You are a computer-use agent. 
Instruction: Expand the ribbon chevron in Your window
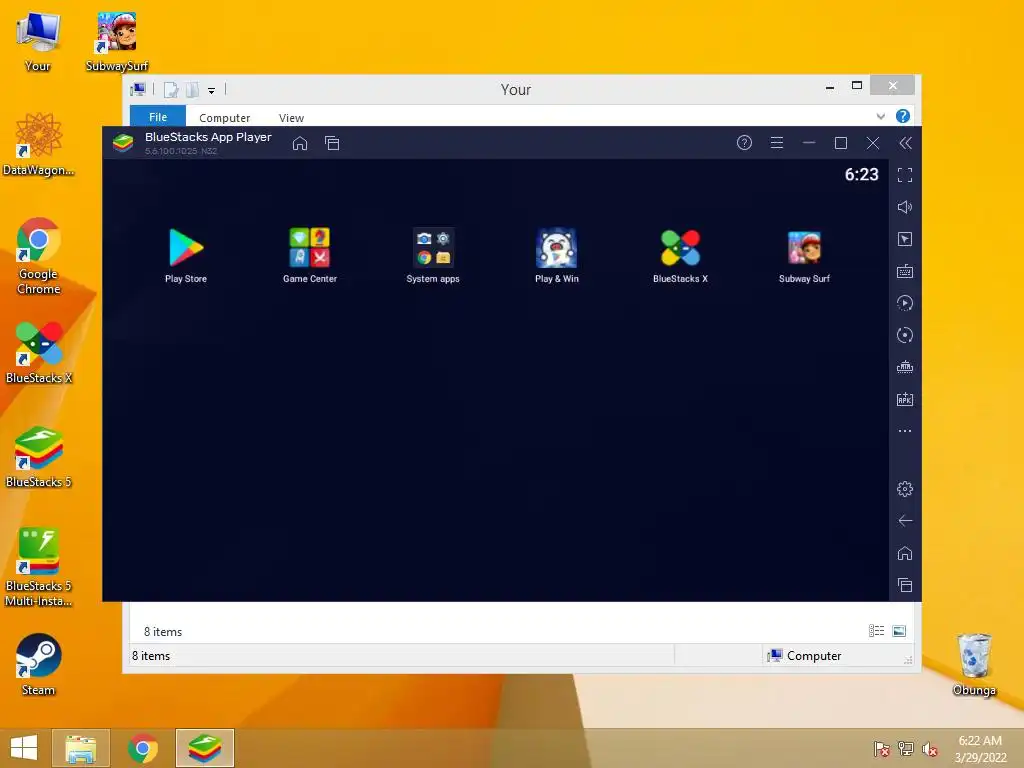(880, 116)
